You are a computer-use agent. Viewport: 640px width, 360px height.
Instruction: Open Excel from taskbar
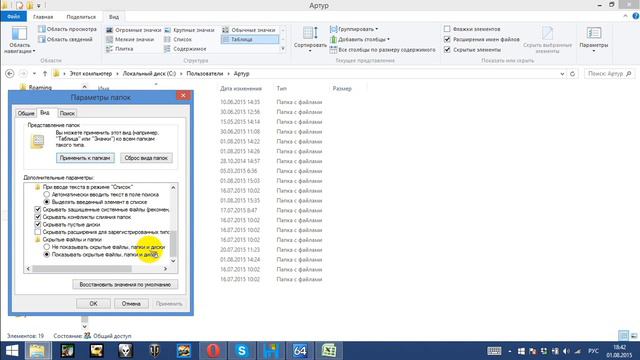pos(329,351)
